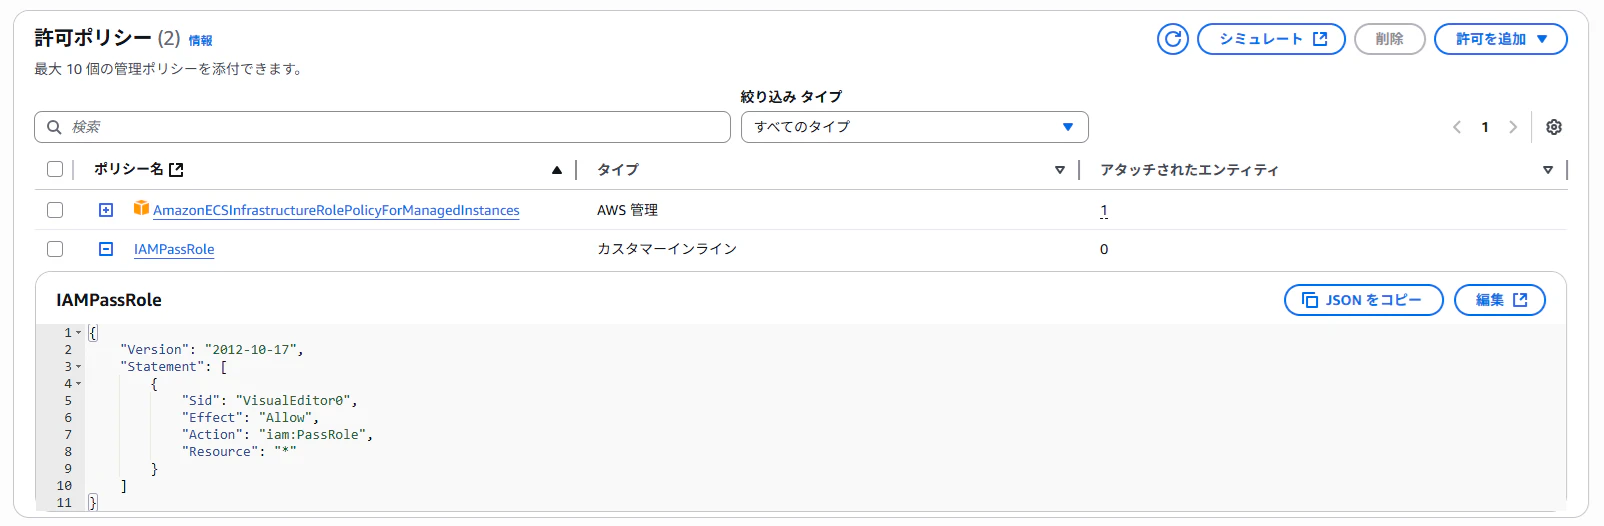Image resolution: width=1604 pixels, height=526 pixels.
Task: Toggle the select-all policies checkbox
Action: tap(55, 169)
